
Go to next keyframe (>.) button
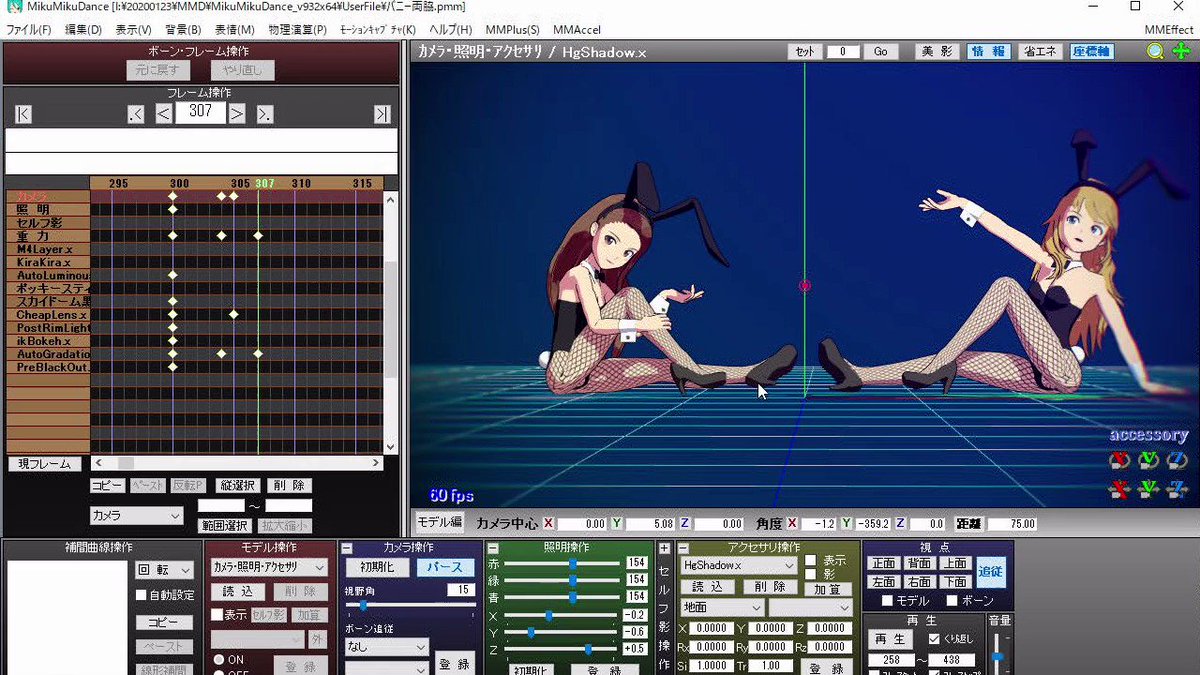pos(265,114)
